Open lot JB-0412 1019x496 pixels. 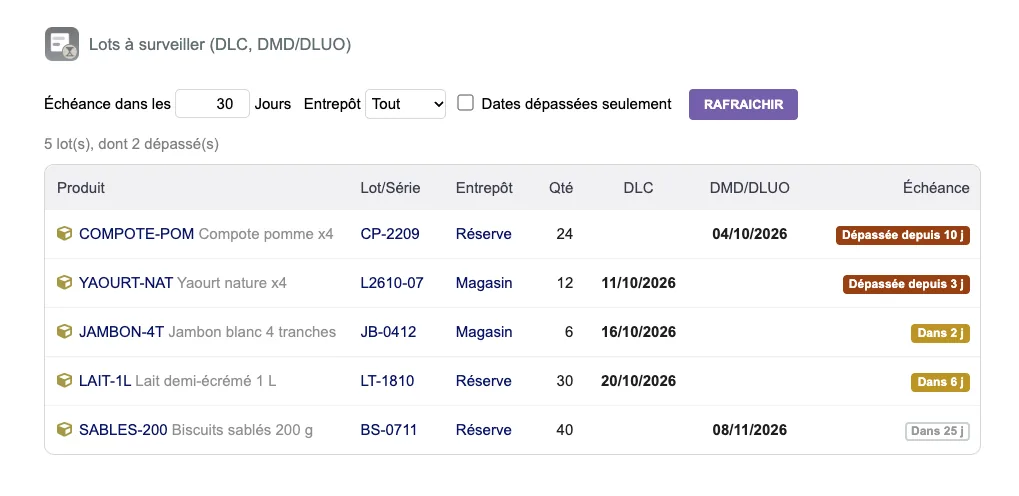pyautogui.click(x=388, y=332)
